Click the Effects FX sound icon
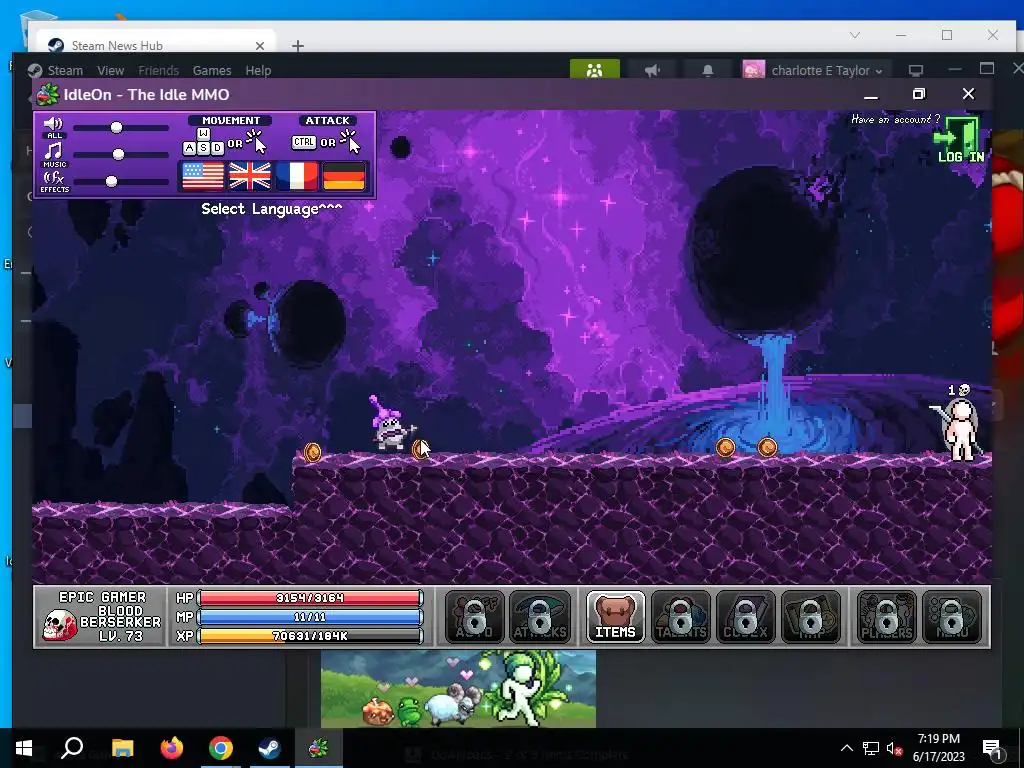Screen dimensions: 1024x768 (54, 178)
